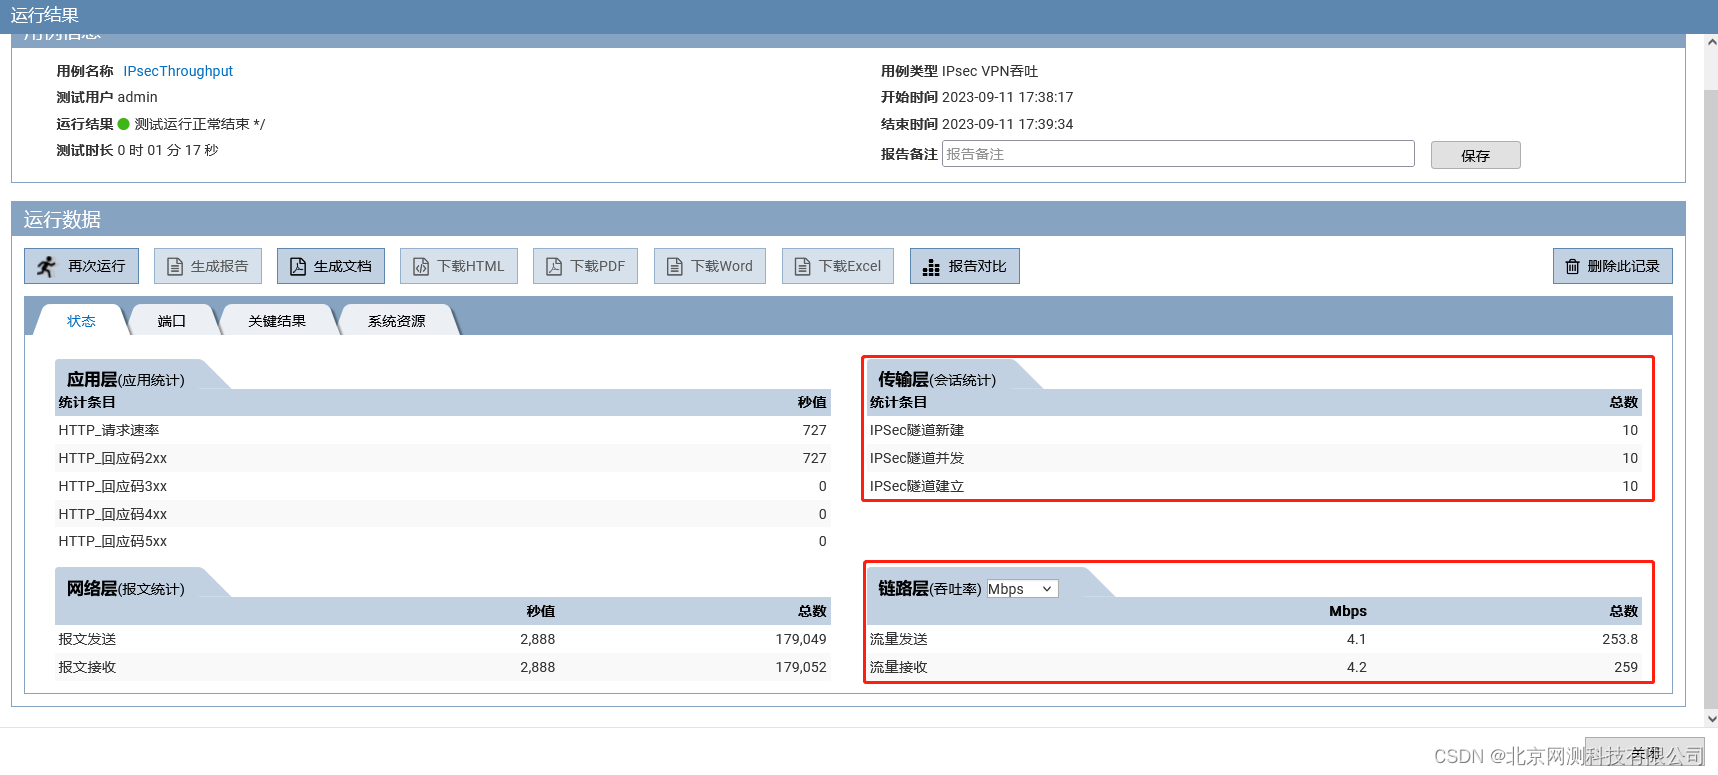Click the PDF file icon on 下载PDF
The width and height of the screenshot is (1718, 775).
[554, 266]
